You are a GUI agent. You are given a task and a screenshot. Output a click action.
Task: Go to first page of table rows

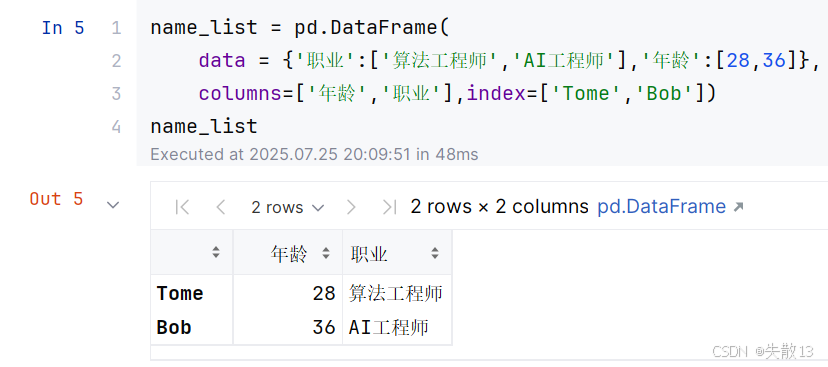point(182,208)
